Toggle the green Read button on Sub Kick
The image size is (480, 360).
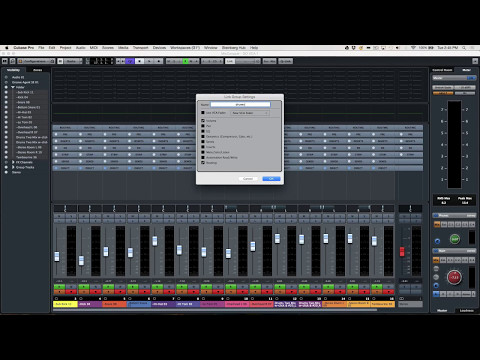pyautogui.click(x=59, y=287)
